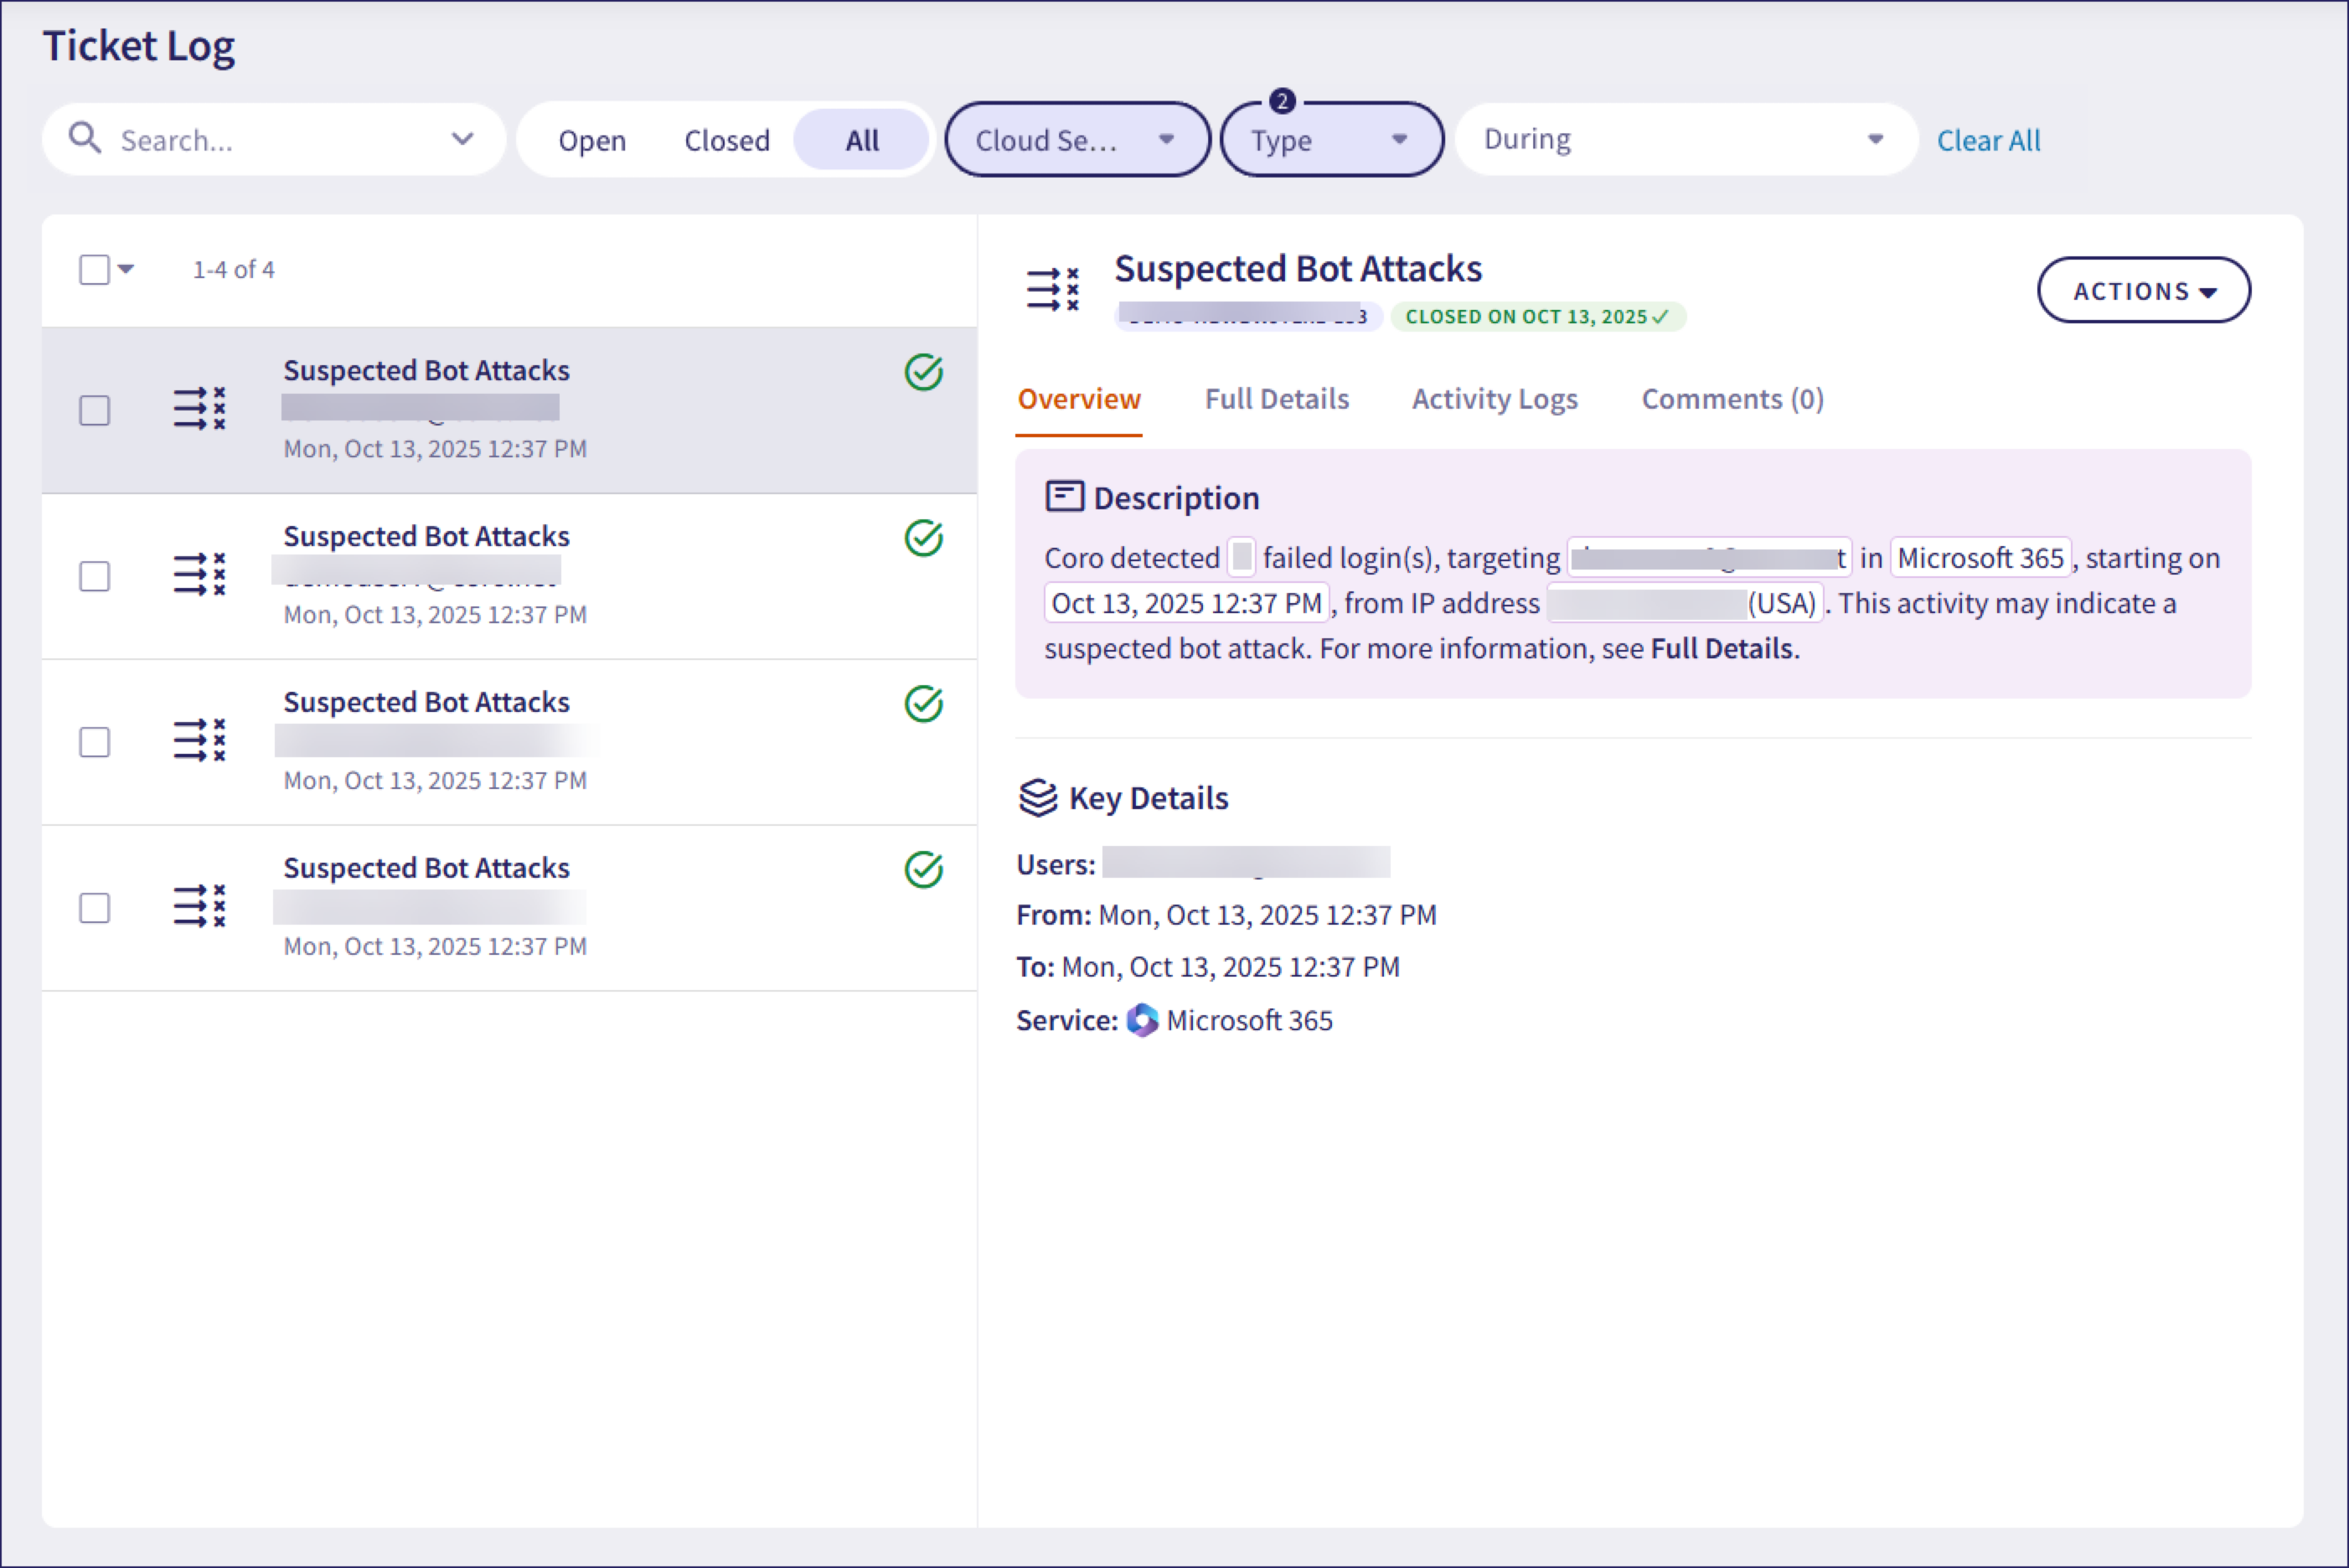Click the Oct 13, 2025 12:37 PM chip in description
The height and width of the screenshot is (1568, 2349).
[1187, 603]
